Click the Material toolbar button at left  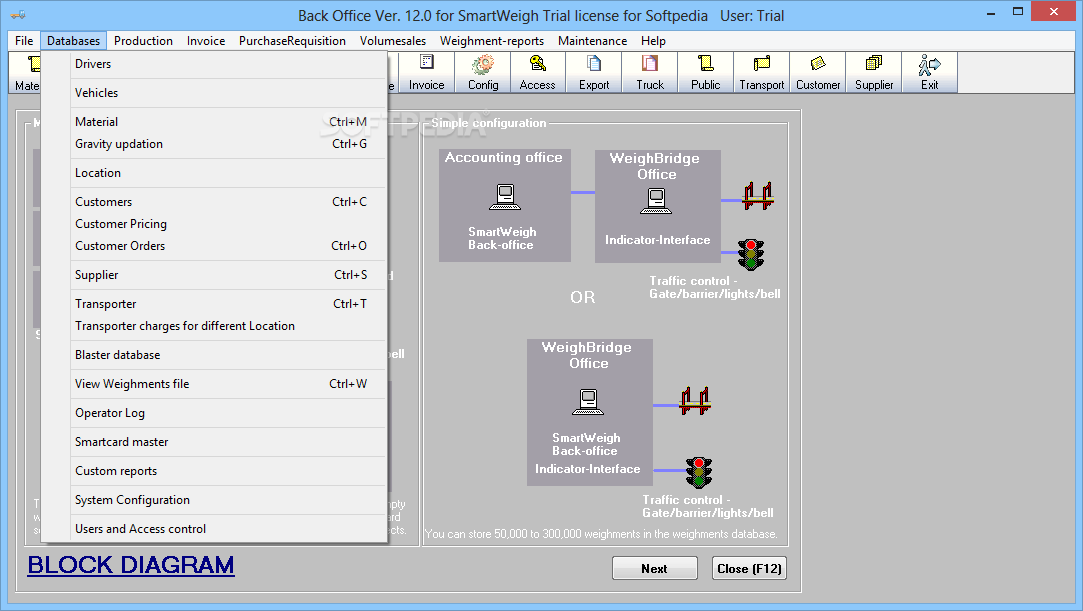click(26, 72)
